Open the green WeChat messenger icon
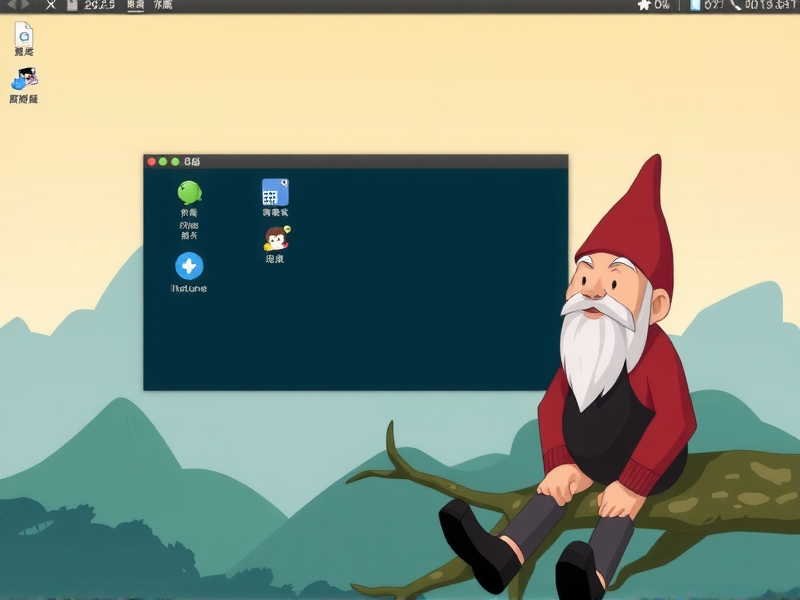This screenshot has height=600, width=800. tap(190, 190)
